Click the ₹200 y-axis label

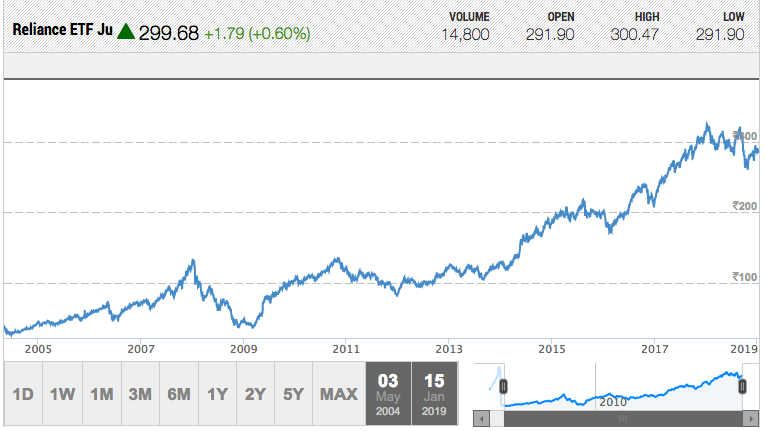point(745,206)
